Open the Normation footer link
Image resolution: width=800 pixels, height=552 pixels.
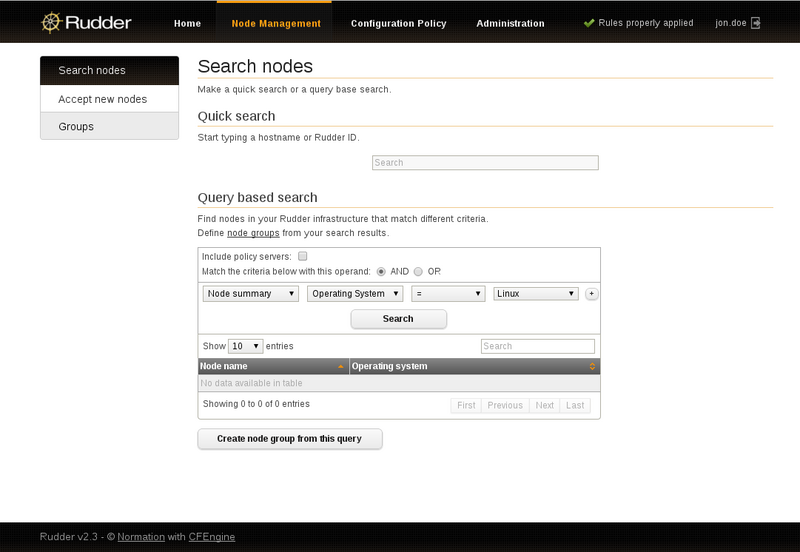pyautogui.click(x=141, y=537)
